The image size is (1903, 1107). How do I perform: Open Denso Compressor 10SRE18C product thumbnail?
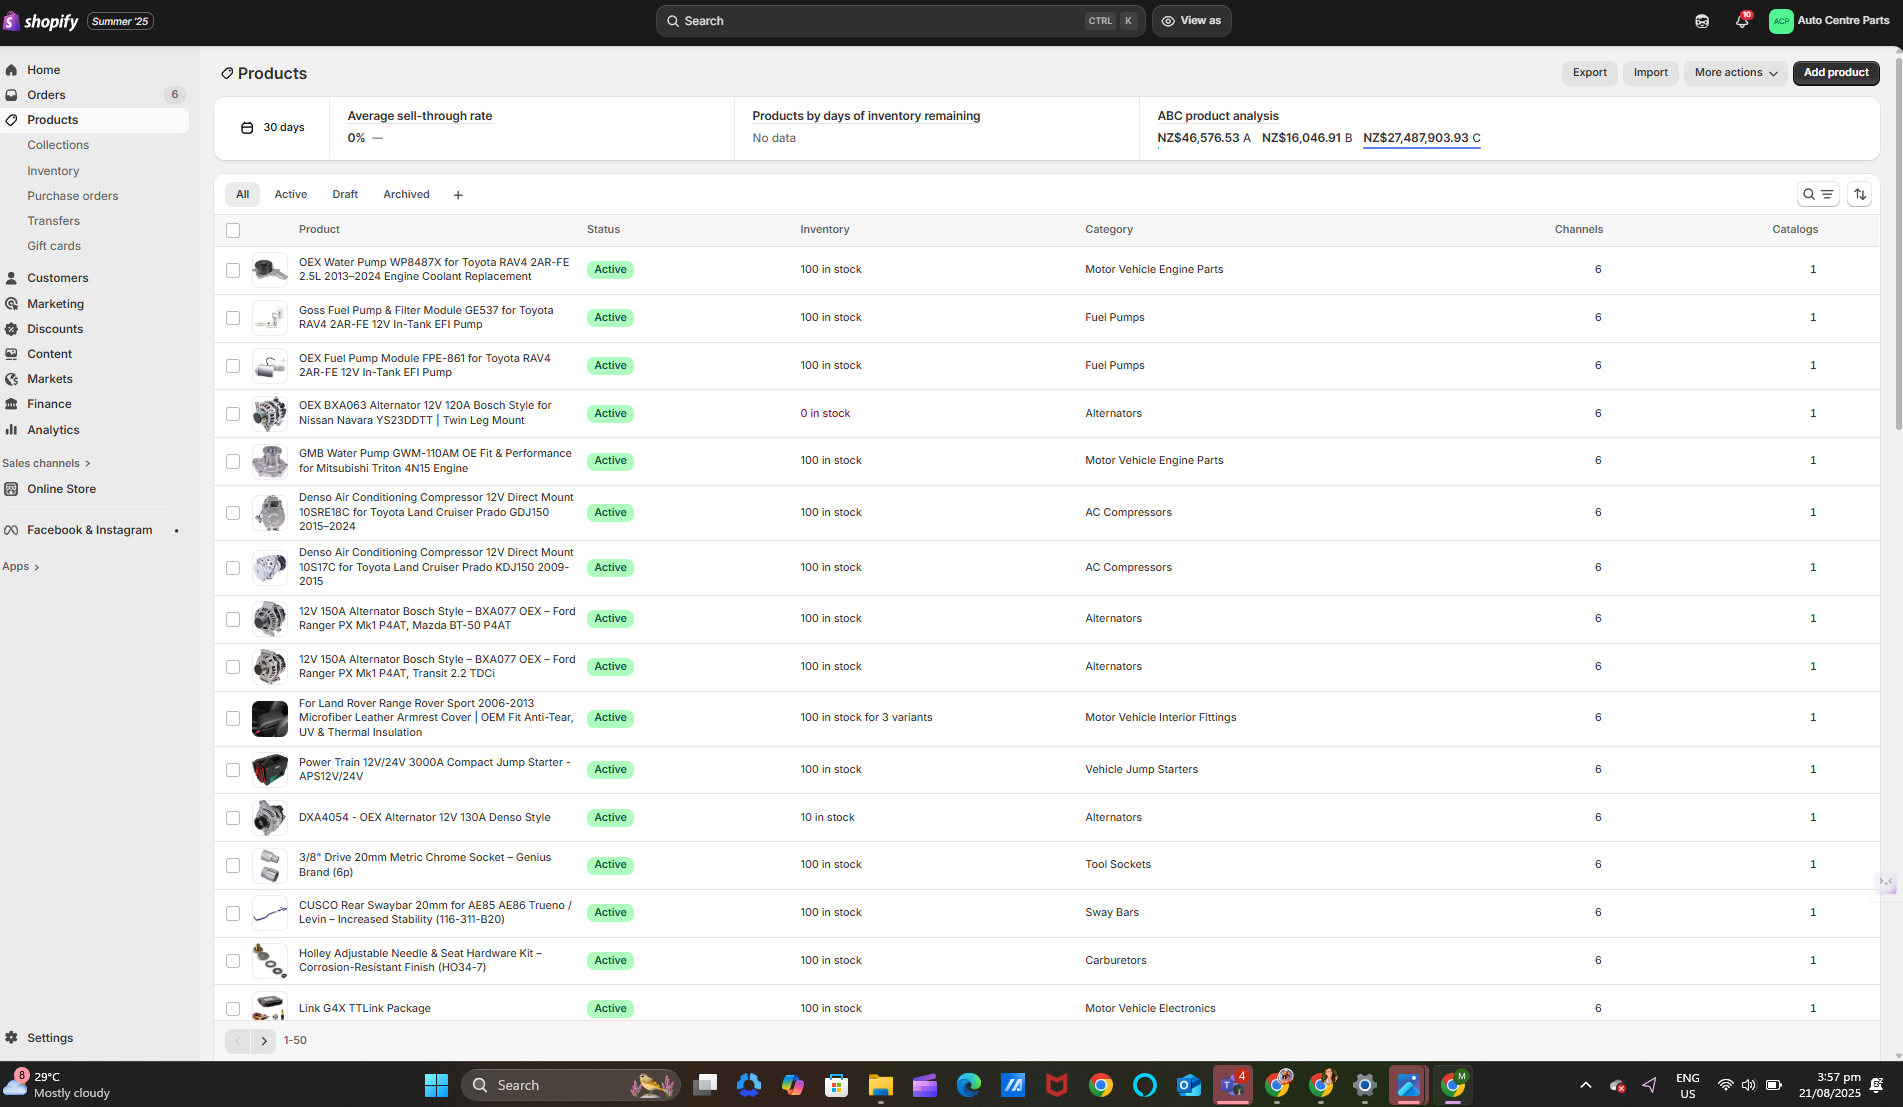coord(269,513)
